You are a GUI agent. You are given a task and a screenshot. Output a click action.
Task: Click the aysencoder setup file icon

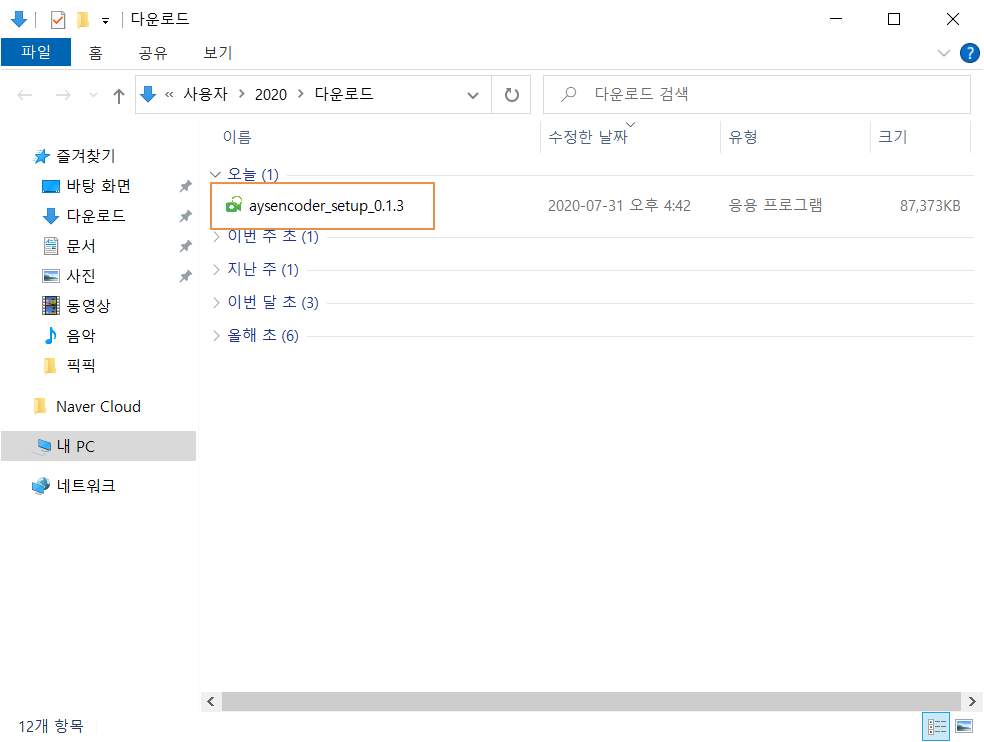point(234,205)
